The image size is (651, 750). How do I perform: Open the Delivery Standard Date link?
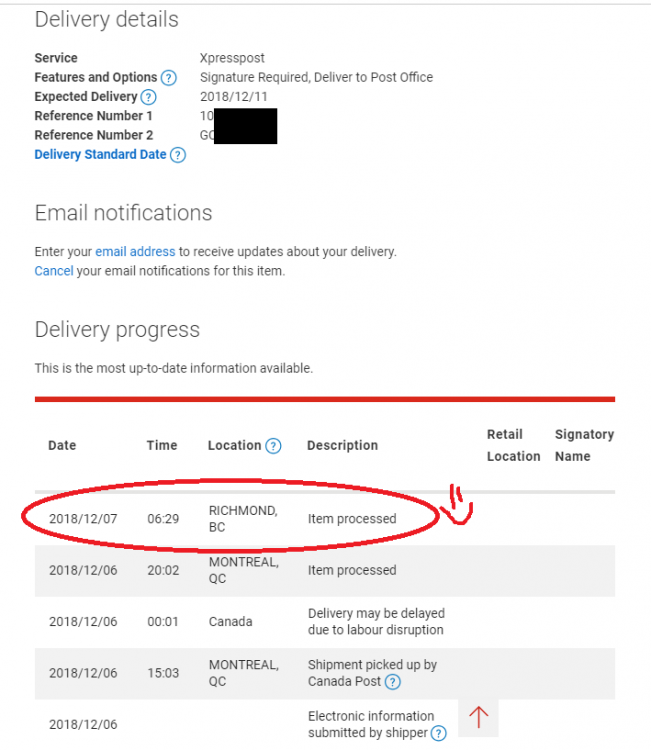pos(100,155)
